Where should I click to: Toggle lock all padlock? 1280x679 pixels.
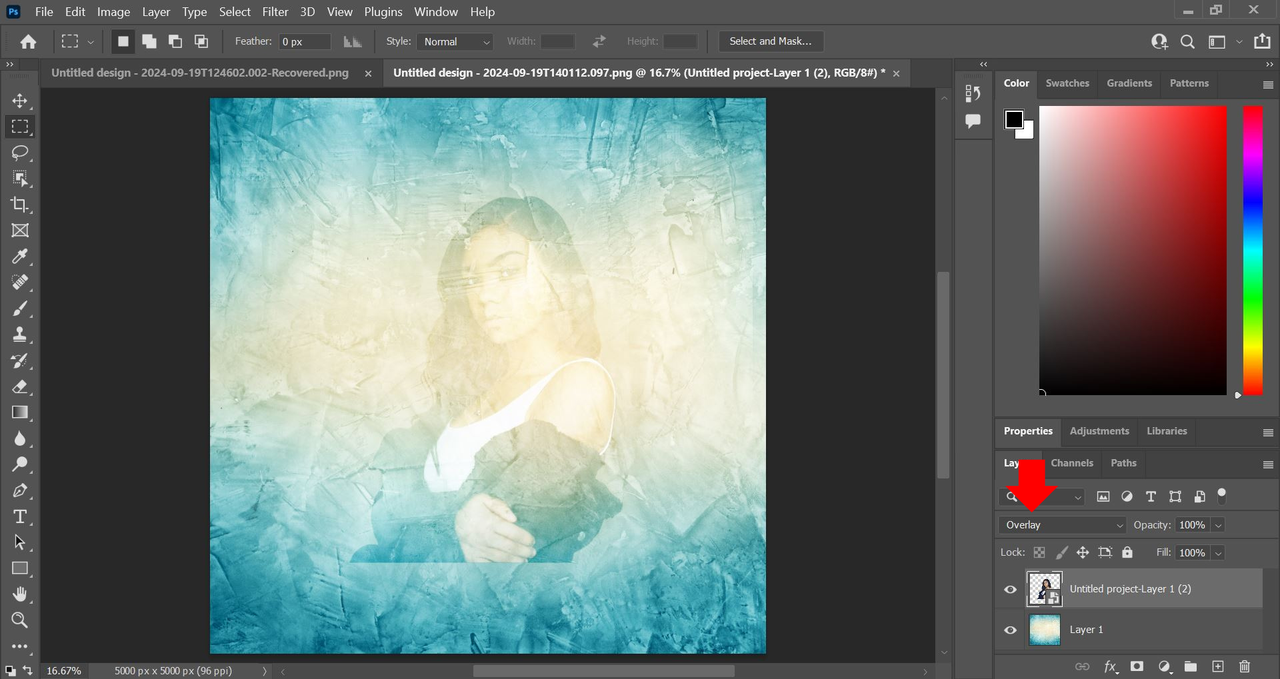pos(1127,552)
